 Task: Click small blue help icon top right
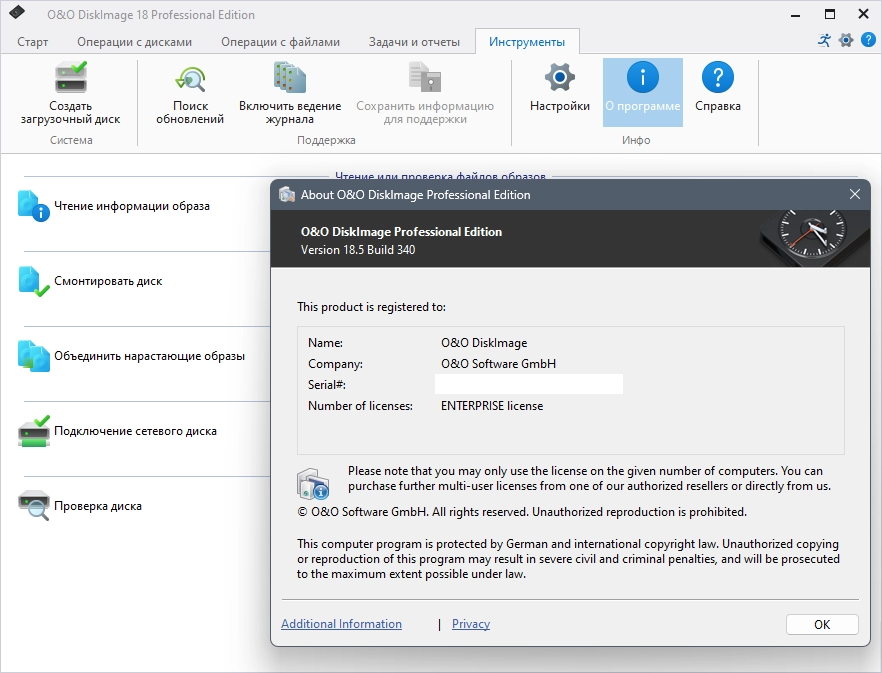[868, 40]
